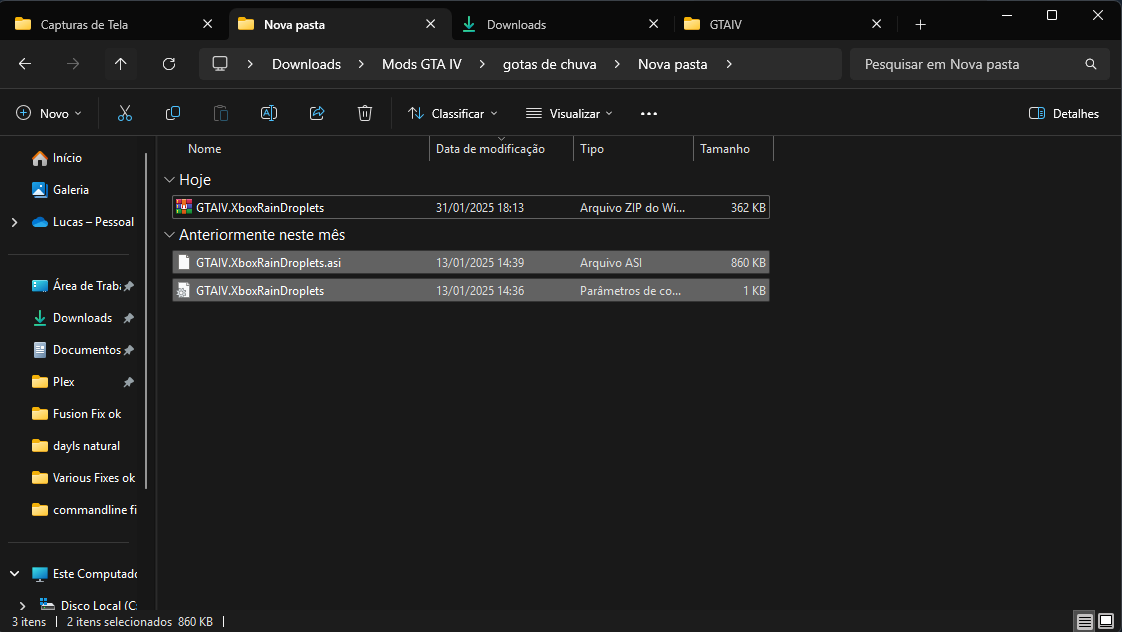Click 2 itens selecionados in status bar
This screenshot has width=1122, height=632.
click(119, 622)
